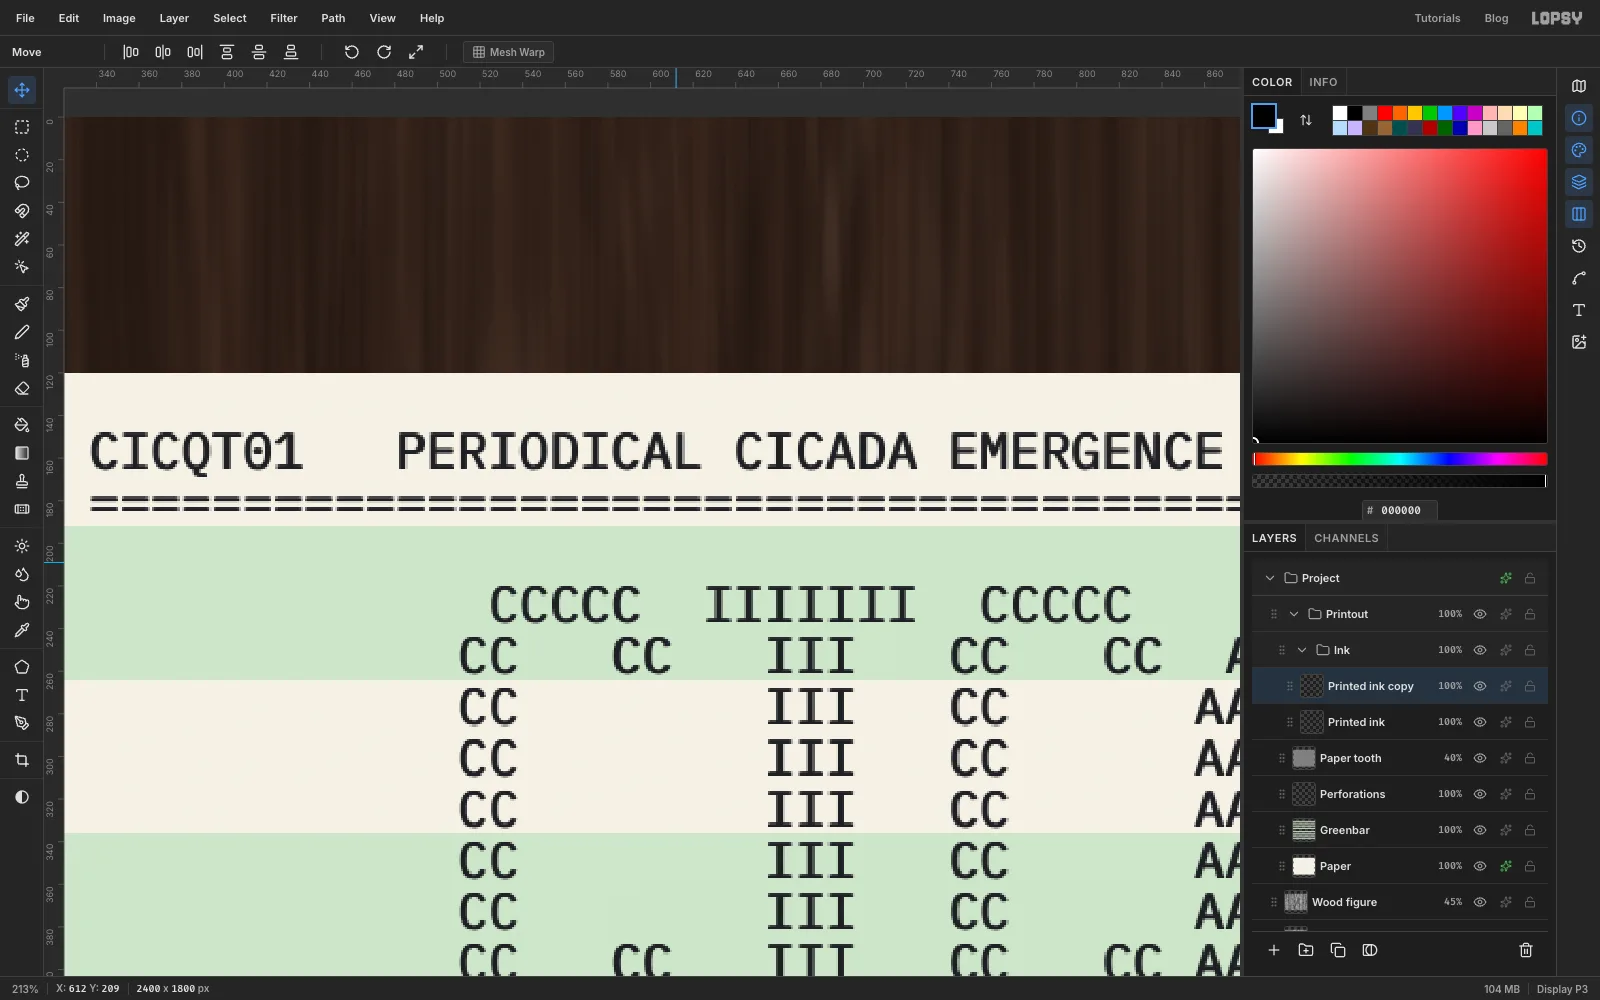Select the Clone Stamp tool
The width and height of the screenshot is (1600, 1000).
click(x=22, y=481)
